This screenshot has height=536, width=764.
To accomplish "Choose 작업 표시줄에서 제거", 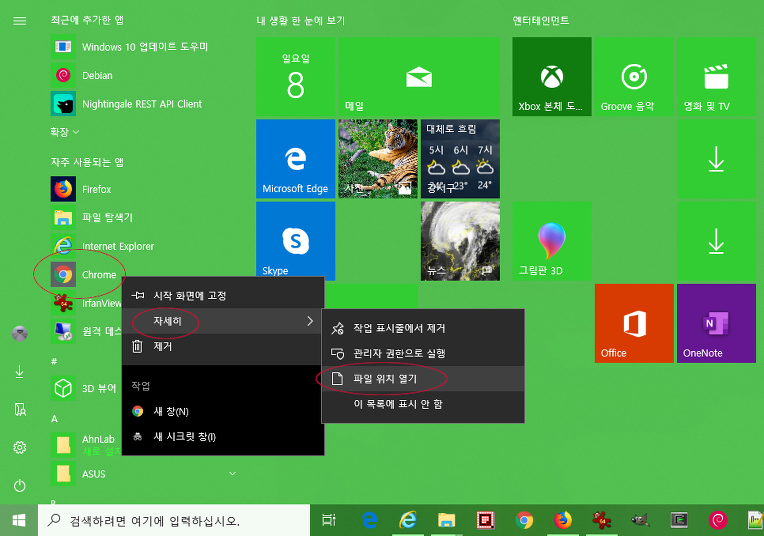I will [x=423, y=328].
